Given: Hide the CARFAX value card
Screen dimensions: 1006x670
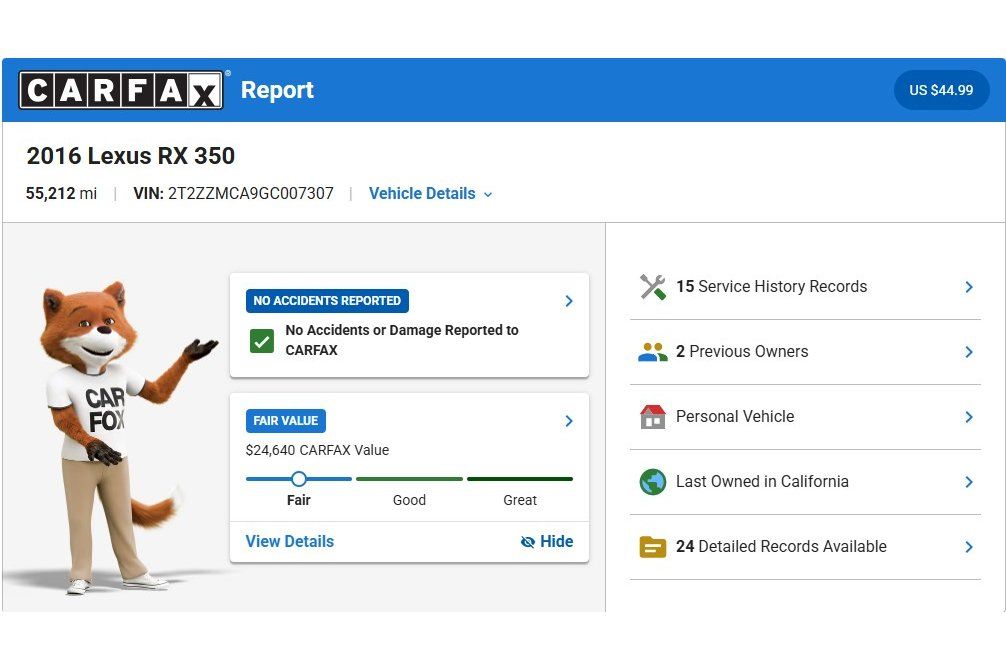Looking at the screenshot, I should click(547, 542).
